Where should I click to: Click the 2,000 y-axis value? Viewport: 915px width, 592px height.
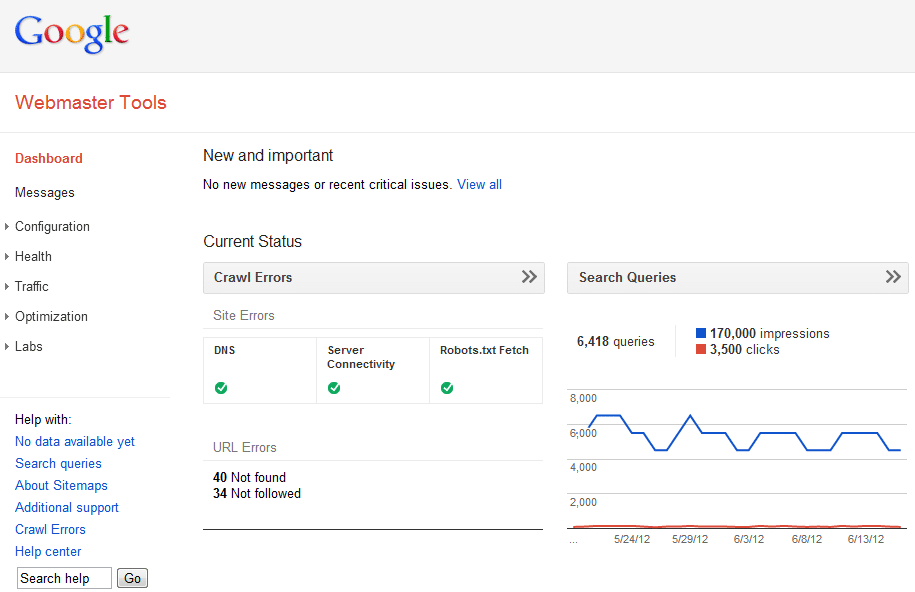tap(583, 502)
